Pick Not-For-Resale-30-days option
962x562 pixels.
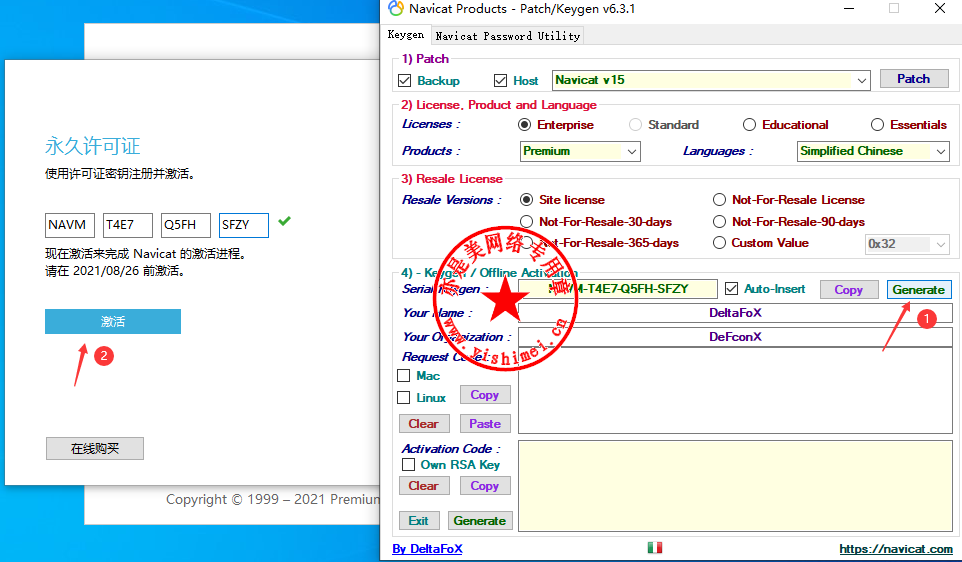tap(526, 221)
